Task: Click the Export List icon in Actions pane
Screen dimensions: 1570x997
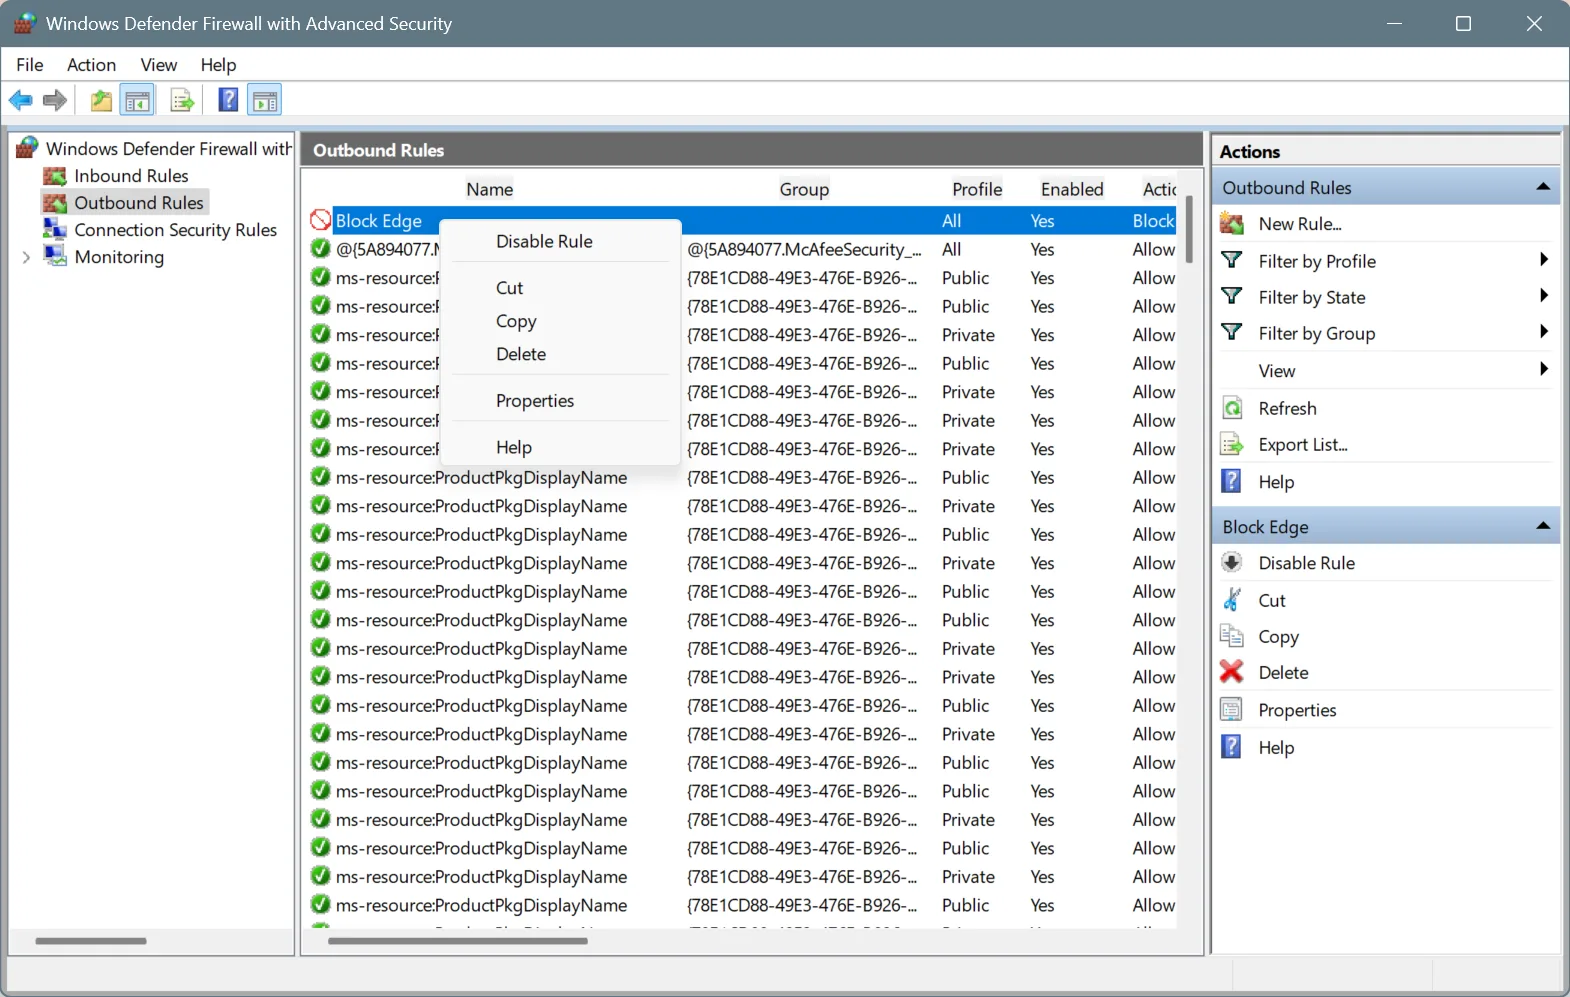Action: tap(1232, 444)
